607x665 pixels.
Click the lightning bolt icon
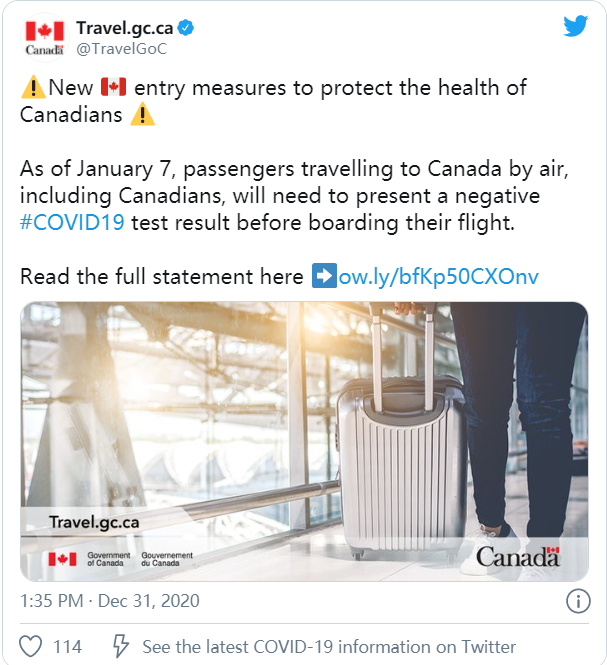(119, 646)
